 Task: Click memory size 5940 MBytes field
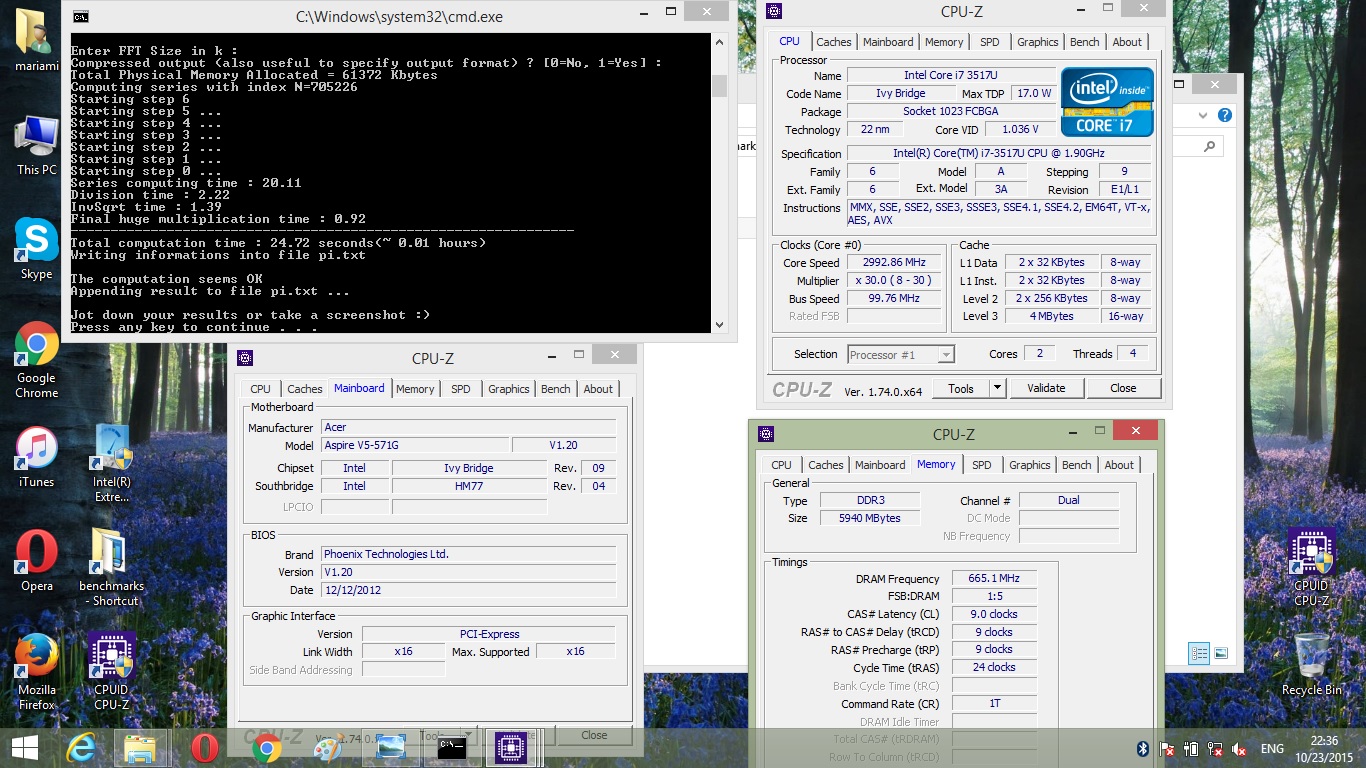[x=869, y=518]
